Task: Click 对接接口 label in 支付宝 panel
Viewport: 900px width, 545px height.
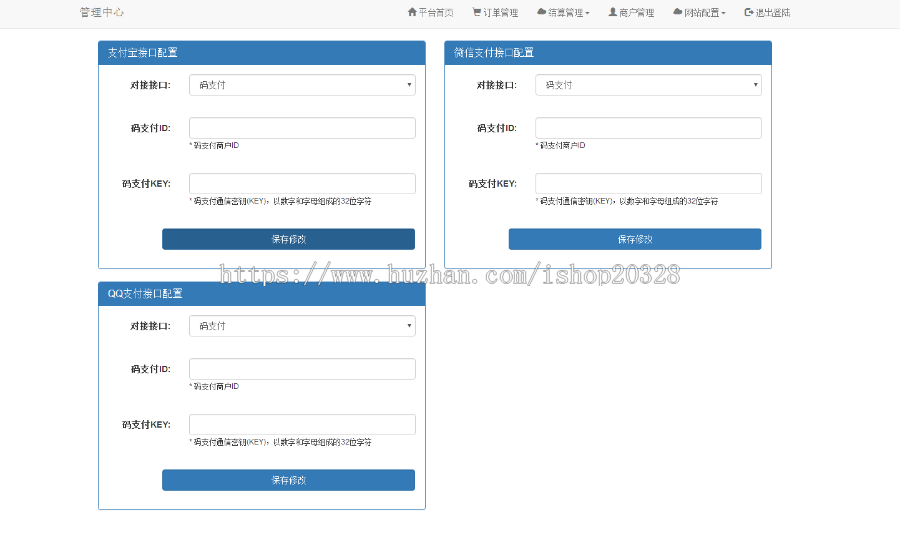Action: [x=150, y=85]
